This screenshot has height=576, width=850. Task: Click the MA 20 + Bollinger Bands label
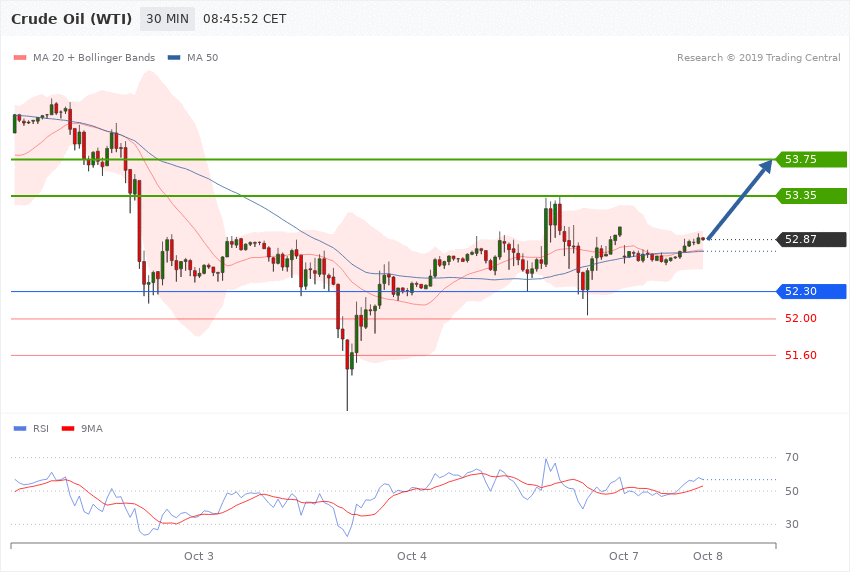94,57
